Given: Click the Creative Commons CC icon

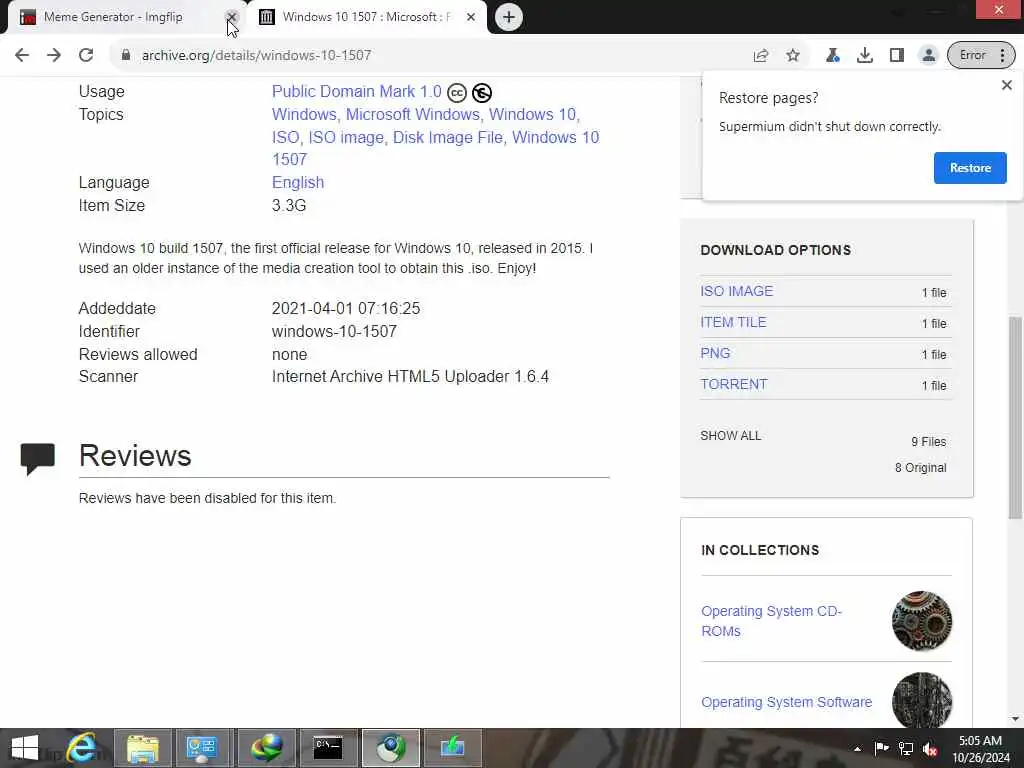Looking at the screenshot, I should (x=457, y=93).
